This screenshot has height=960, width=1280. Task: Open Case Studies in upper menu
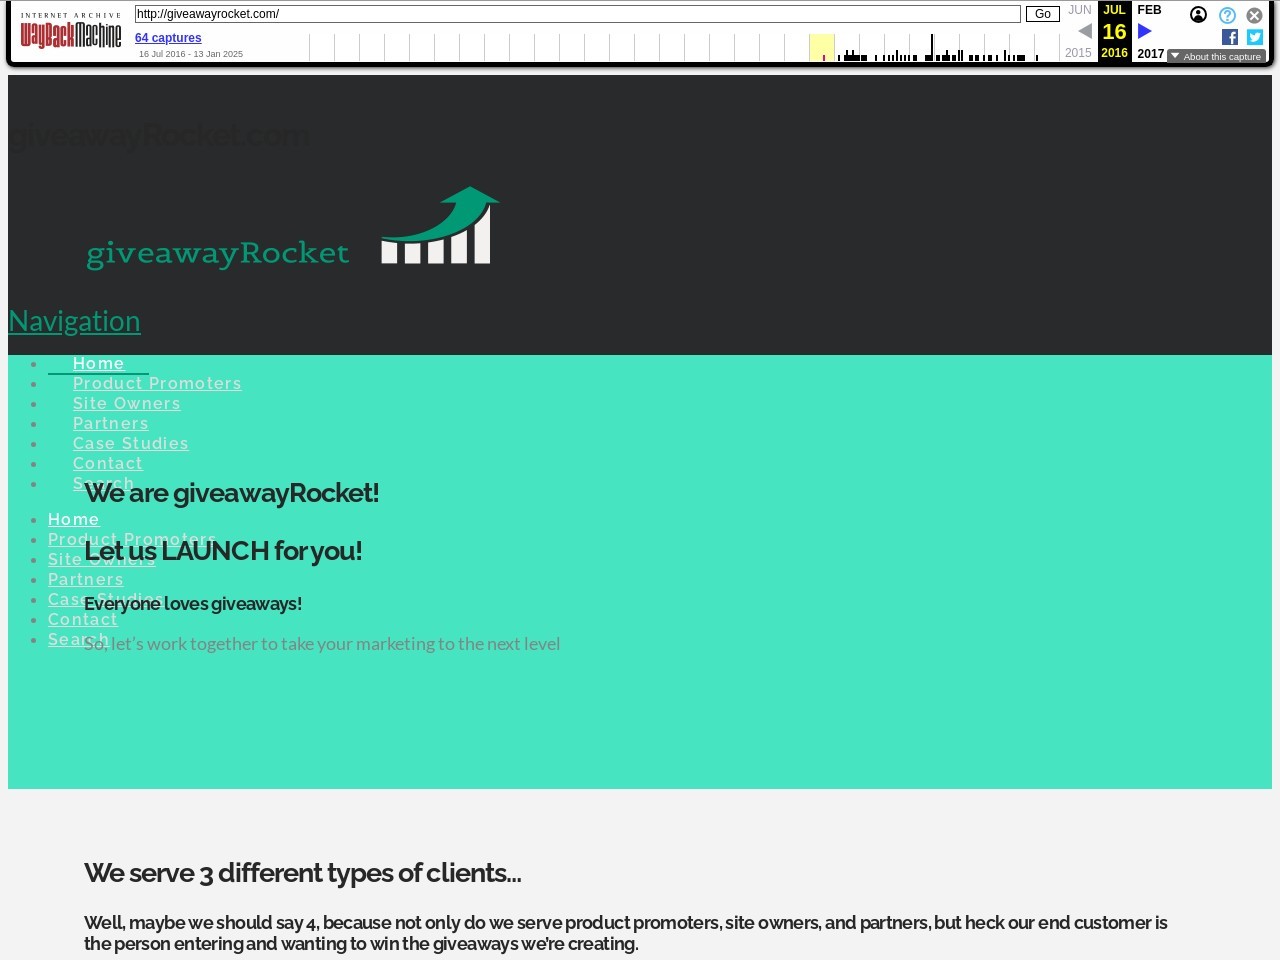(x=131, y=444)
